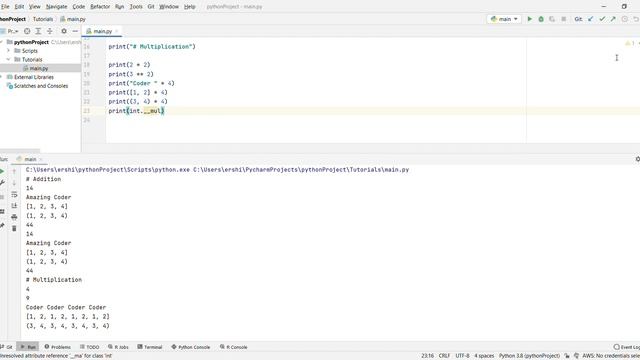640x360 pixels.
Task: Rerun main from the Run panel's green arrow
Action: click(x=2, y=171)
